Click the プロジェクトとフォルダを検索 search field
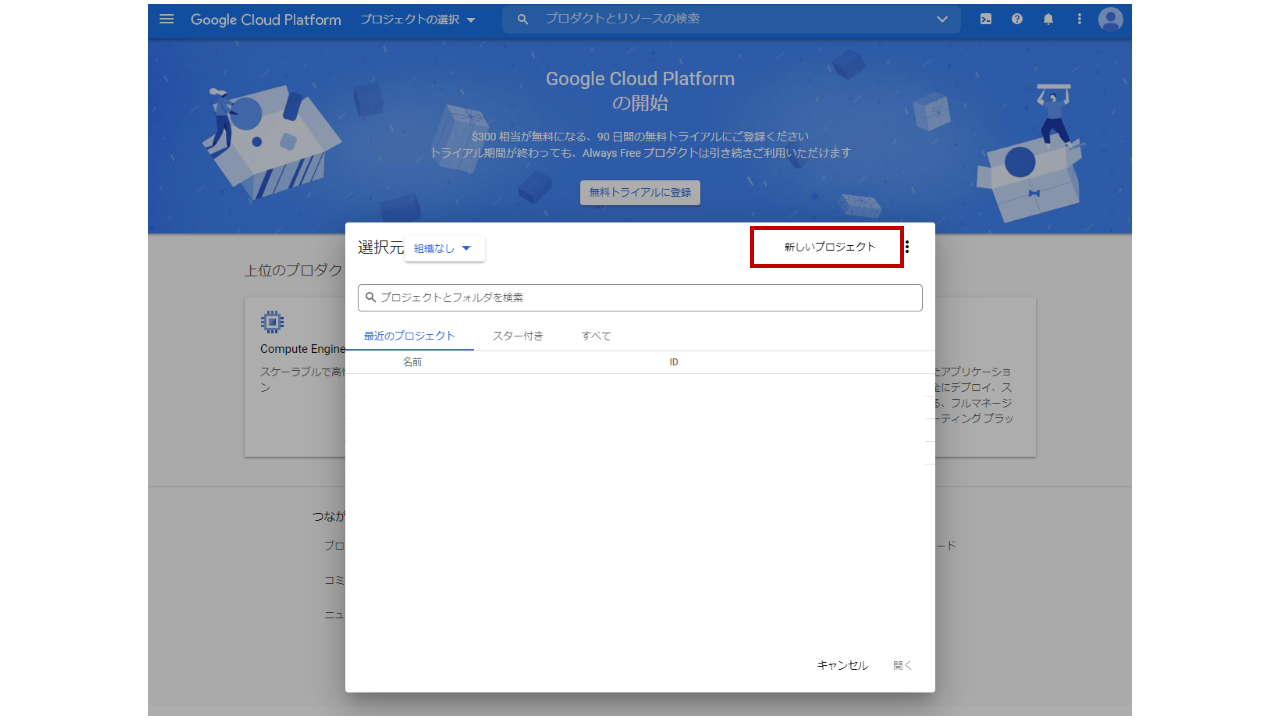This screenshot has height=720, width=1280. pyautogui.click(x=640, y=297)
